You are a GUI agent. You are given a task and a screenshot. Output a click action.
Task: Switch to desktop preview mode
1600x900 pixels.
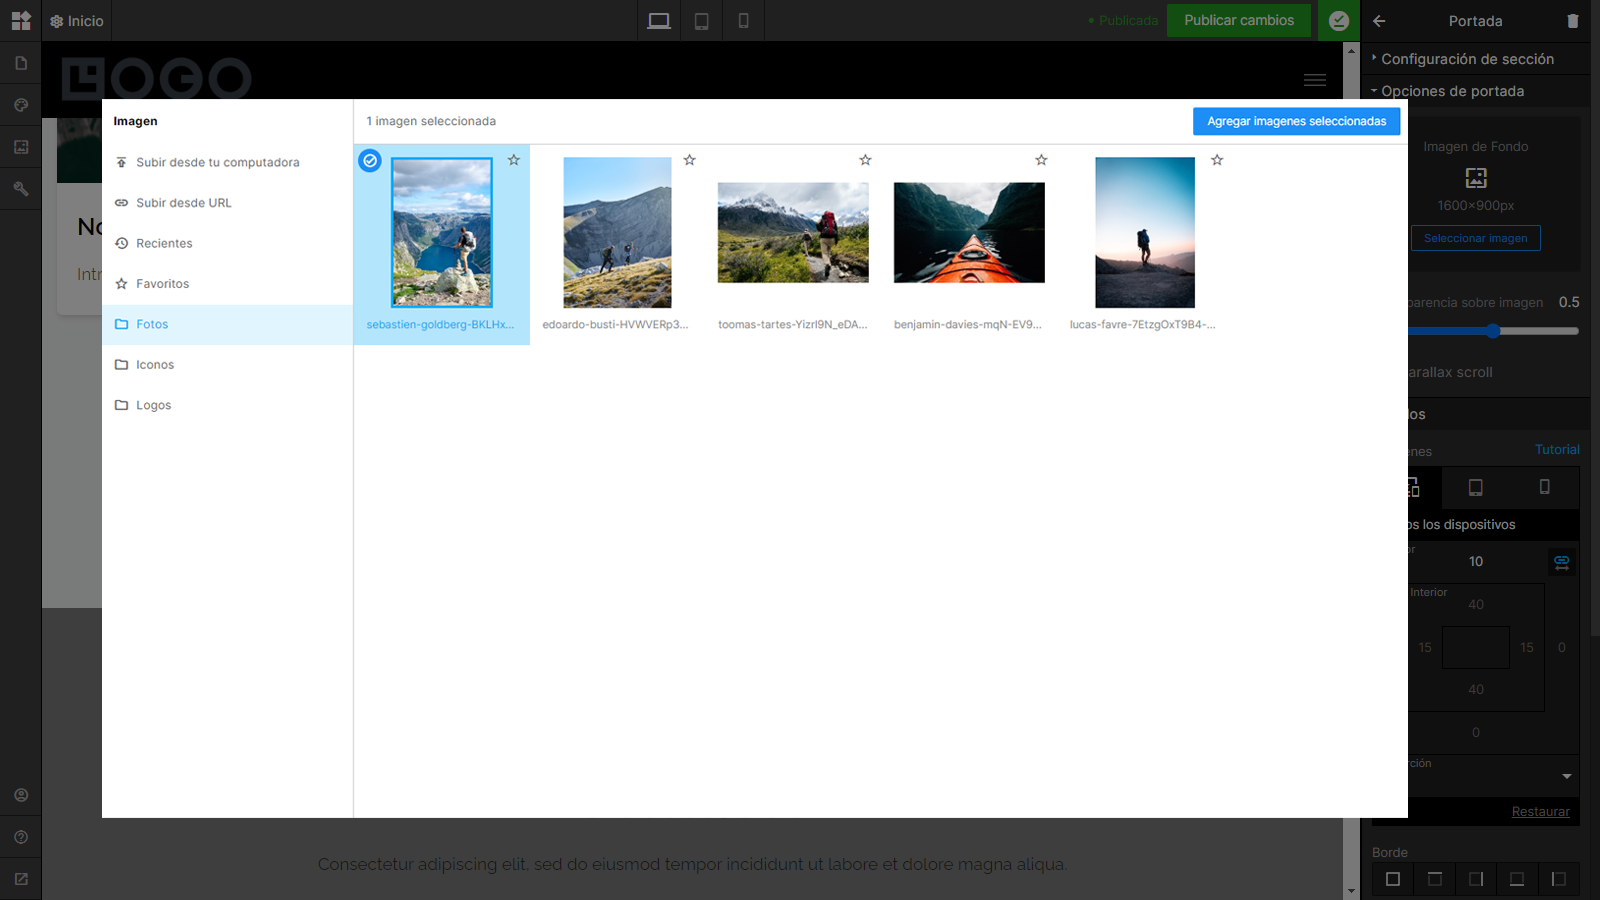point(659,20)
